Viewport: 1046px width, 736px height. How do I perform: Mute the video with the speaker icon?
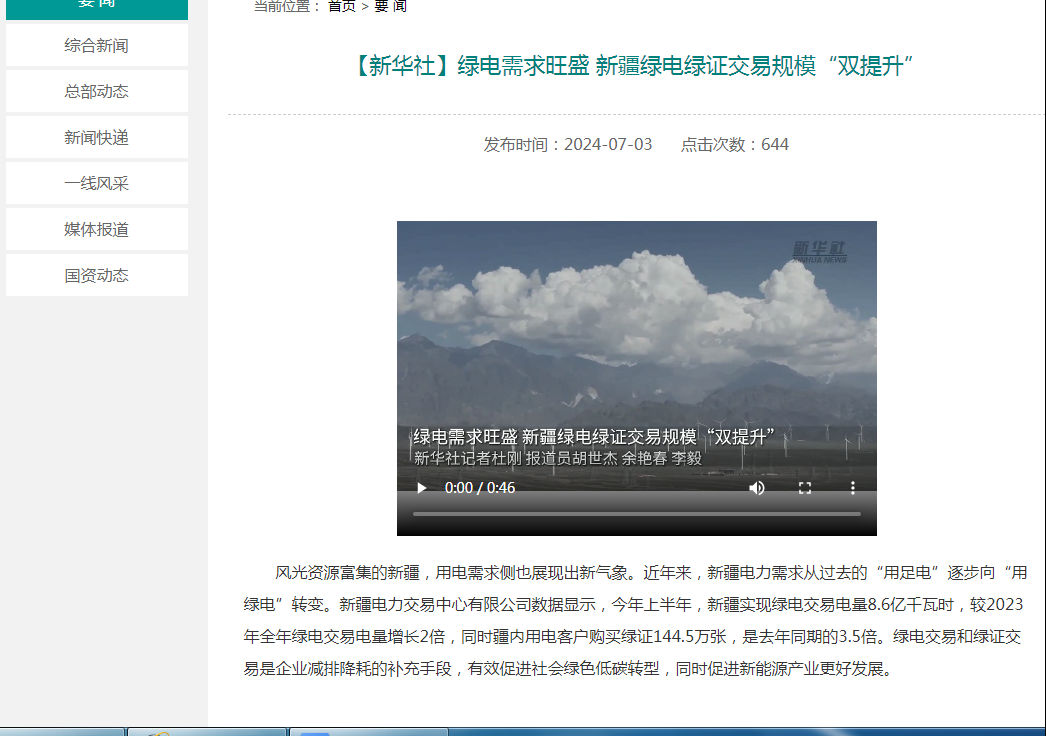tap(756, 488)
